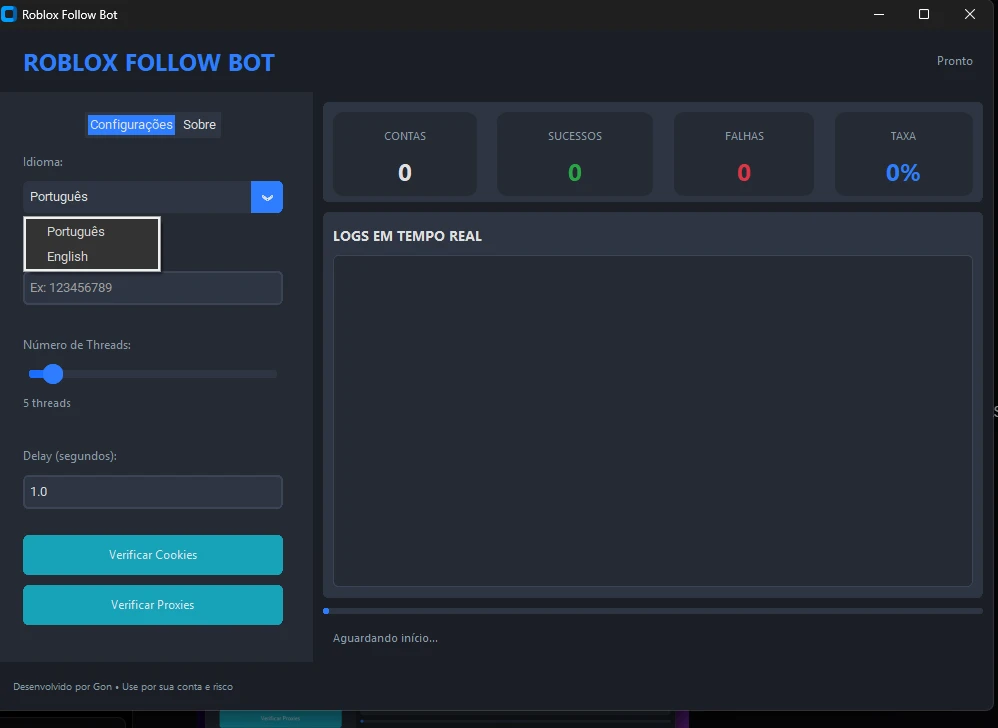Screen dimensions: 998x728
Task: Click the CONTAS counter card
Action: (405, 154)
